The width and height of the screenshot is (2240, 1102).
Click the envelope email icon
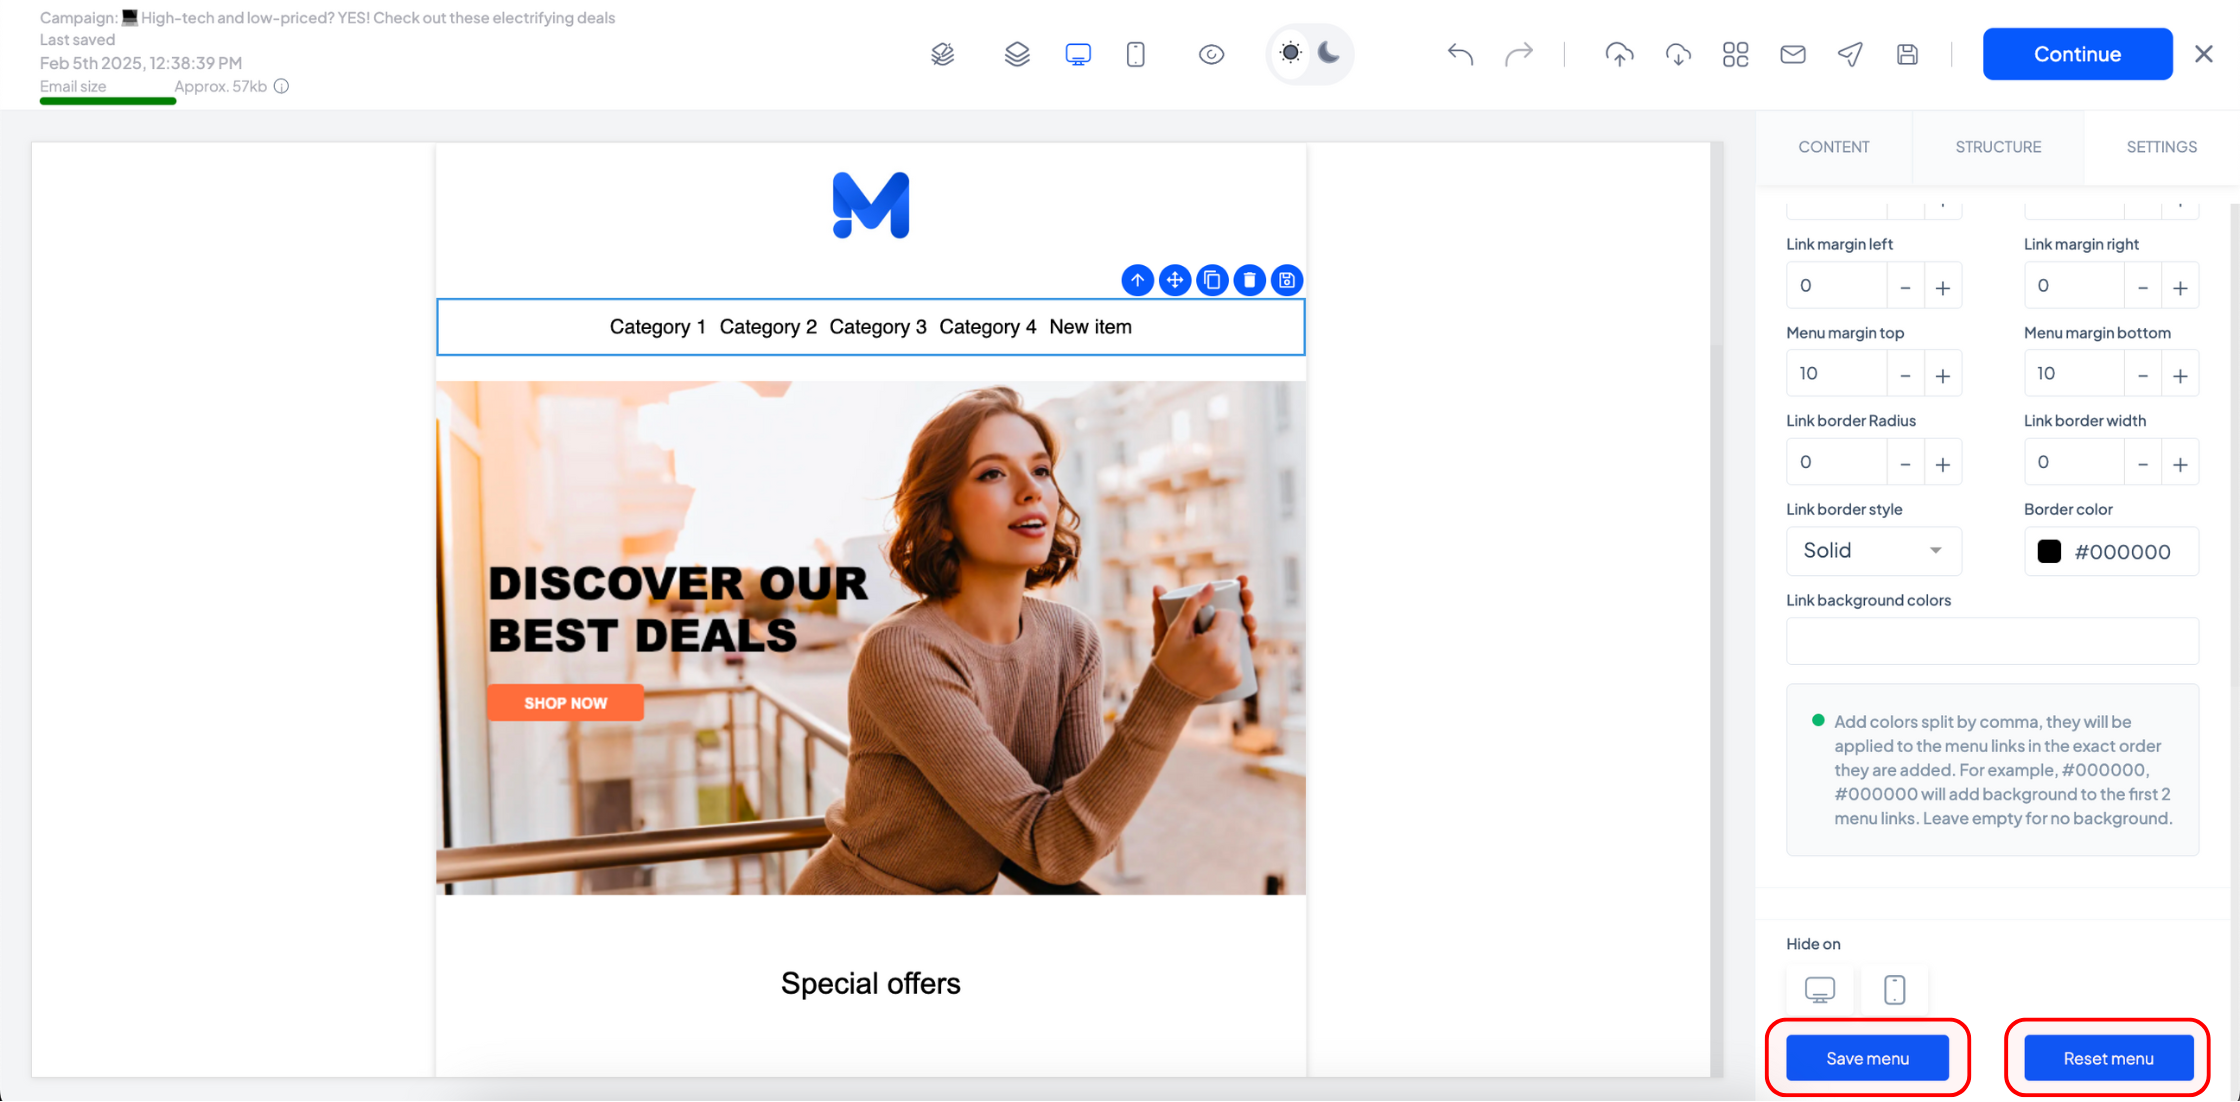(x=1793, y=54)
